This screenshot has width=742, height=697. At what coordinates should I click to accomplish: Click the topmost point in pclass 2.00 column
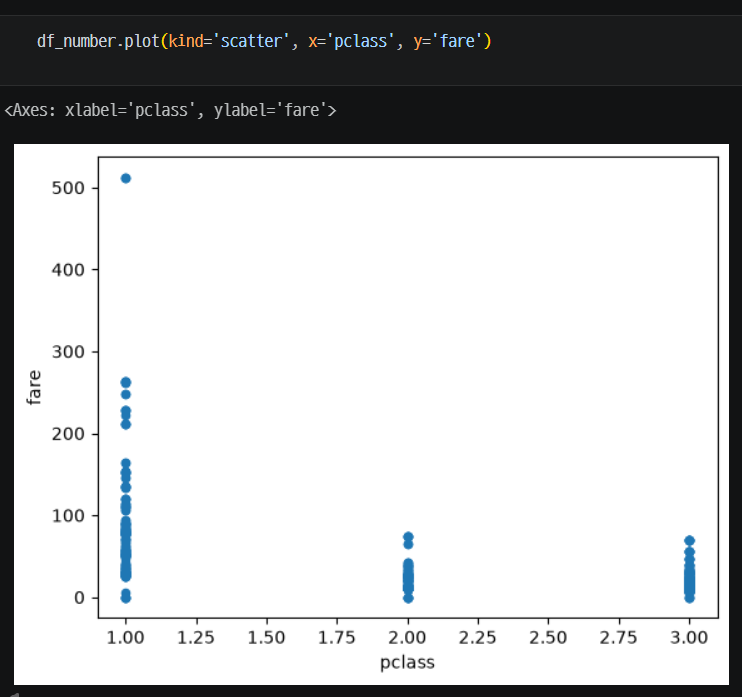[x=408, y=537]
